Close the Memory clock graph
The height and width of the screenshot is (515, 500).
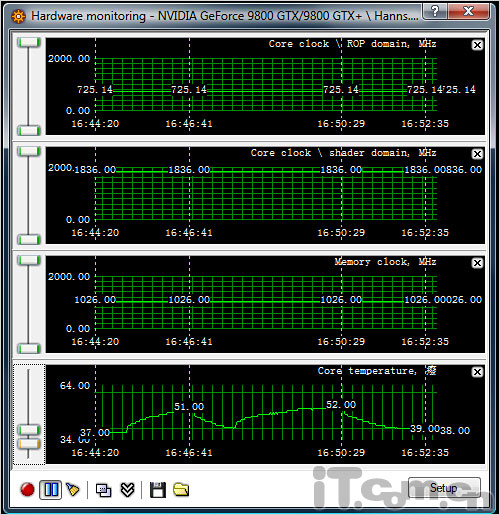coord(477,263)
